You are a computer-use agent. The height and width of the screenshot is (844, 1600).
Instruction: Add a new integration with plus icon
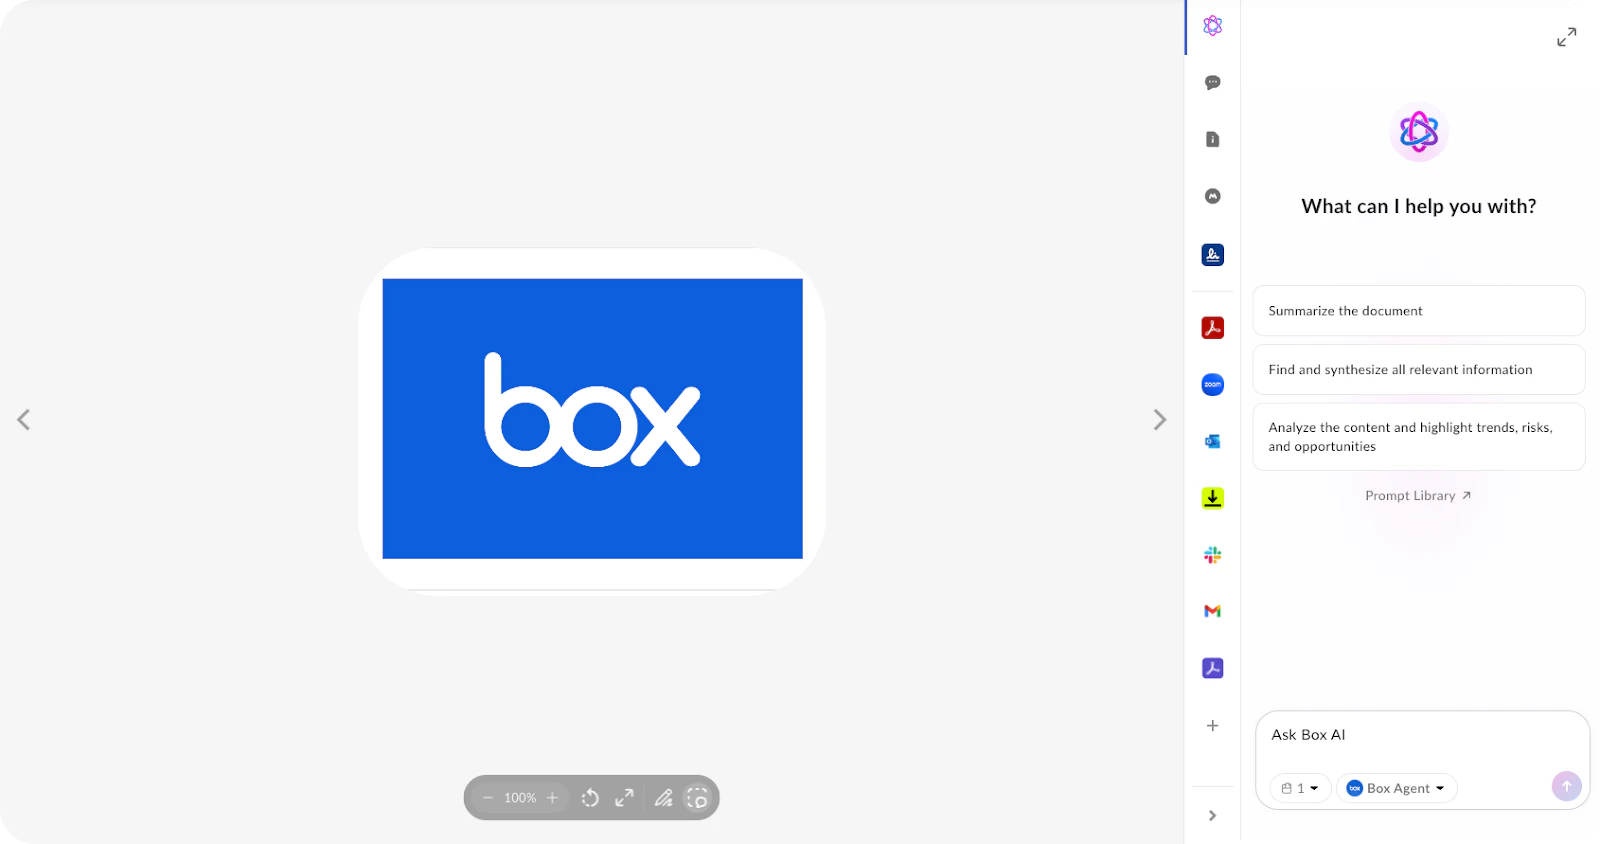point(1212,726)
